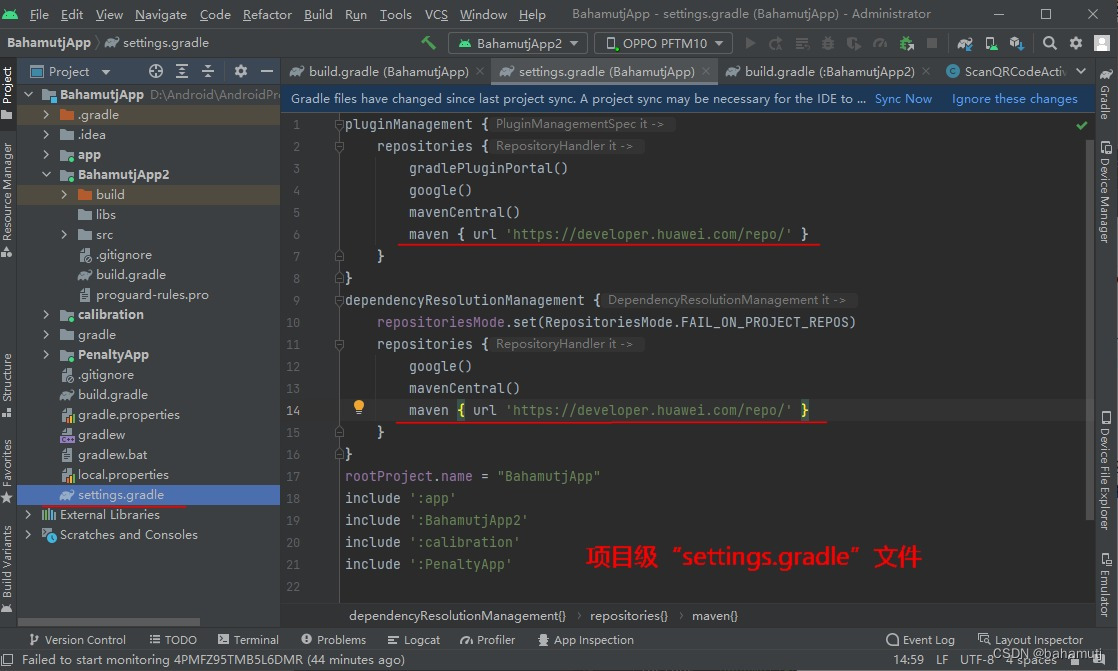Select settings.gradle in project tree
The height and width of the screenshot is (671, 1118).
click(148, 495)
